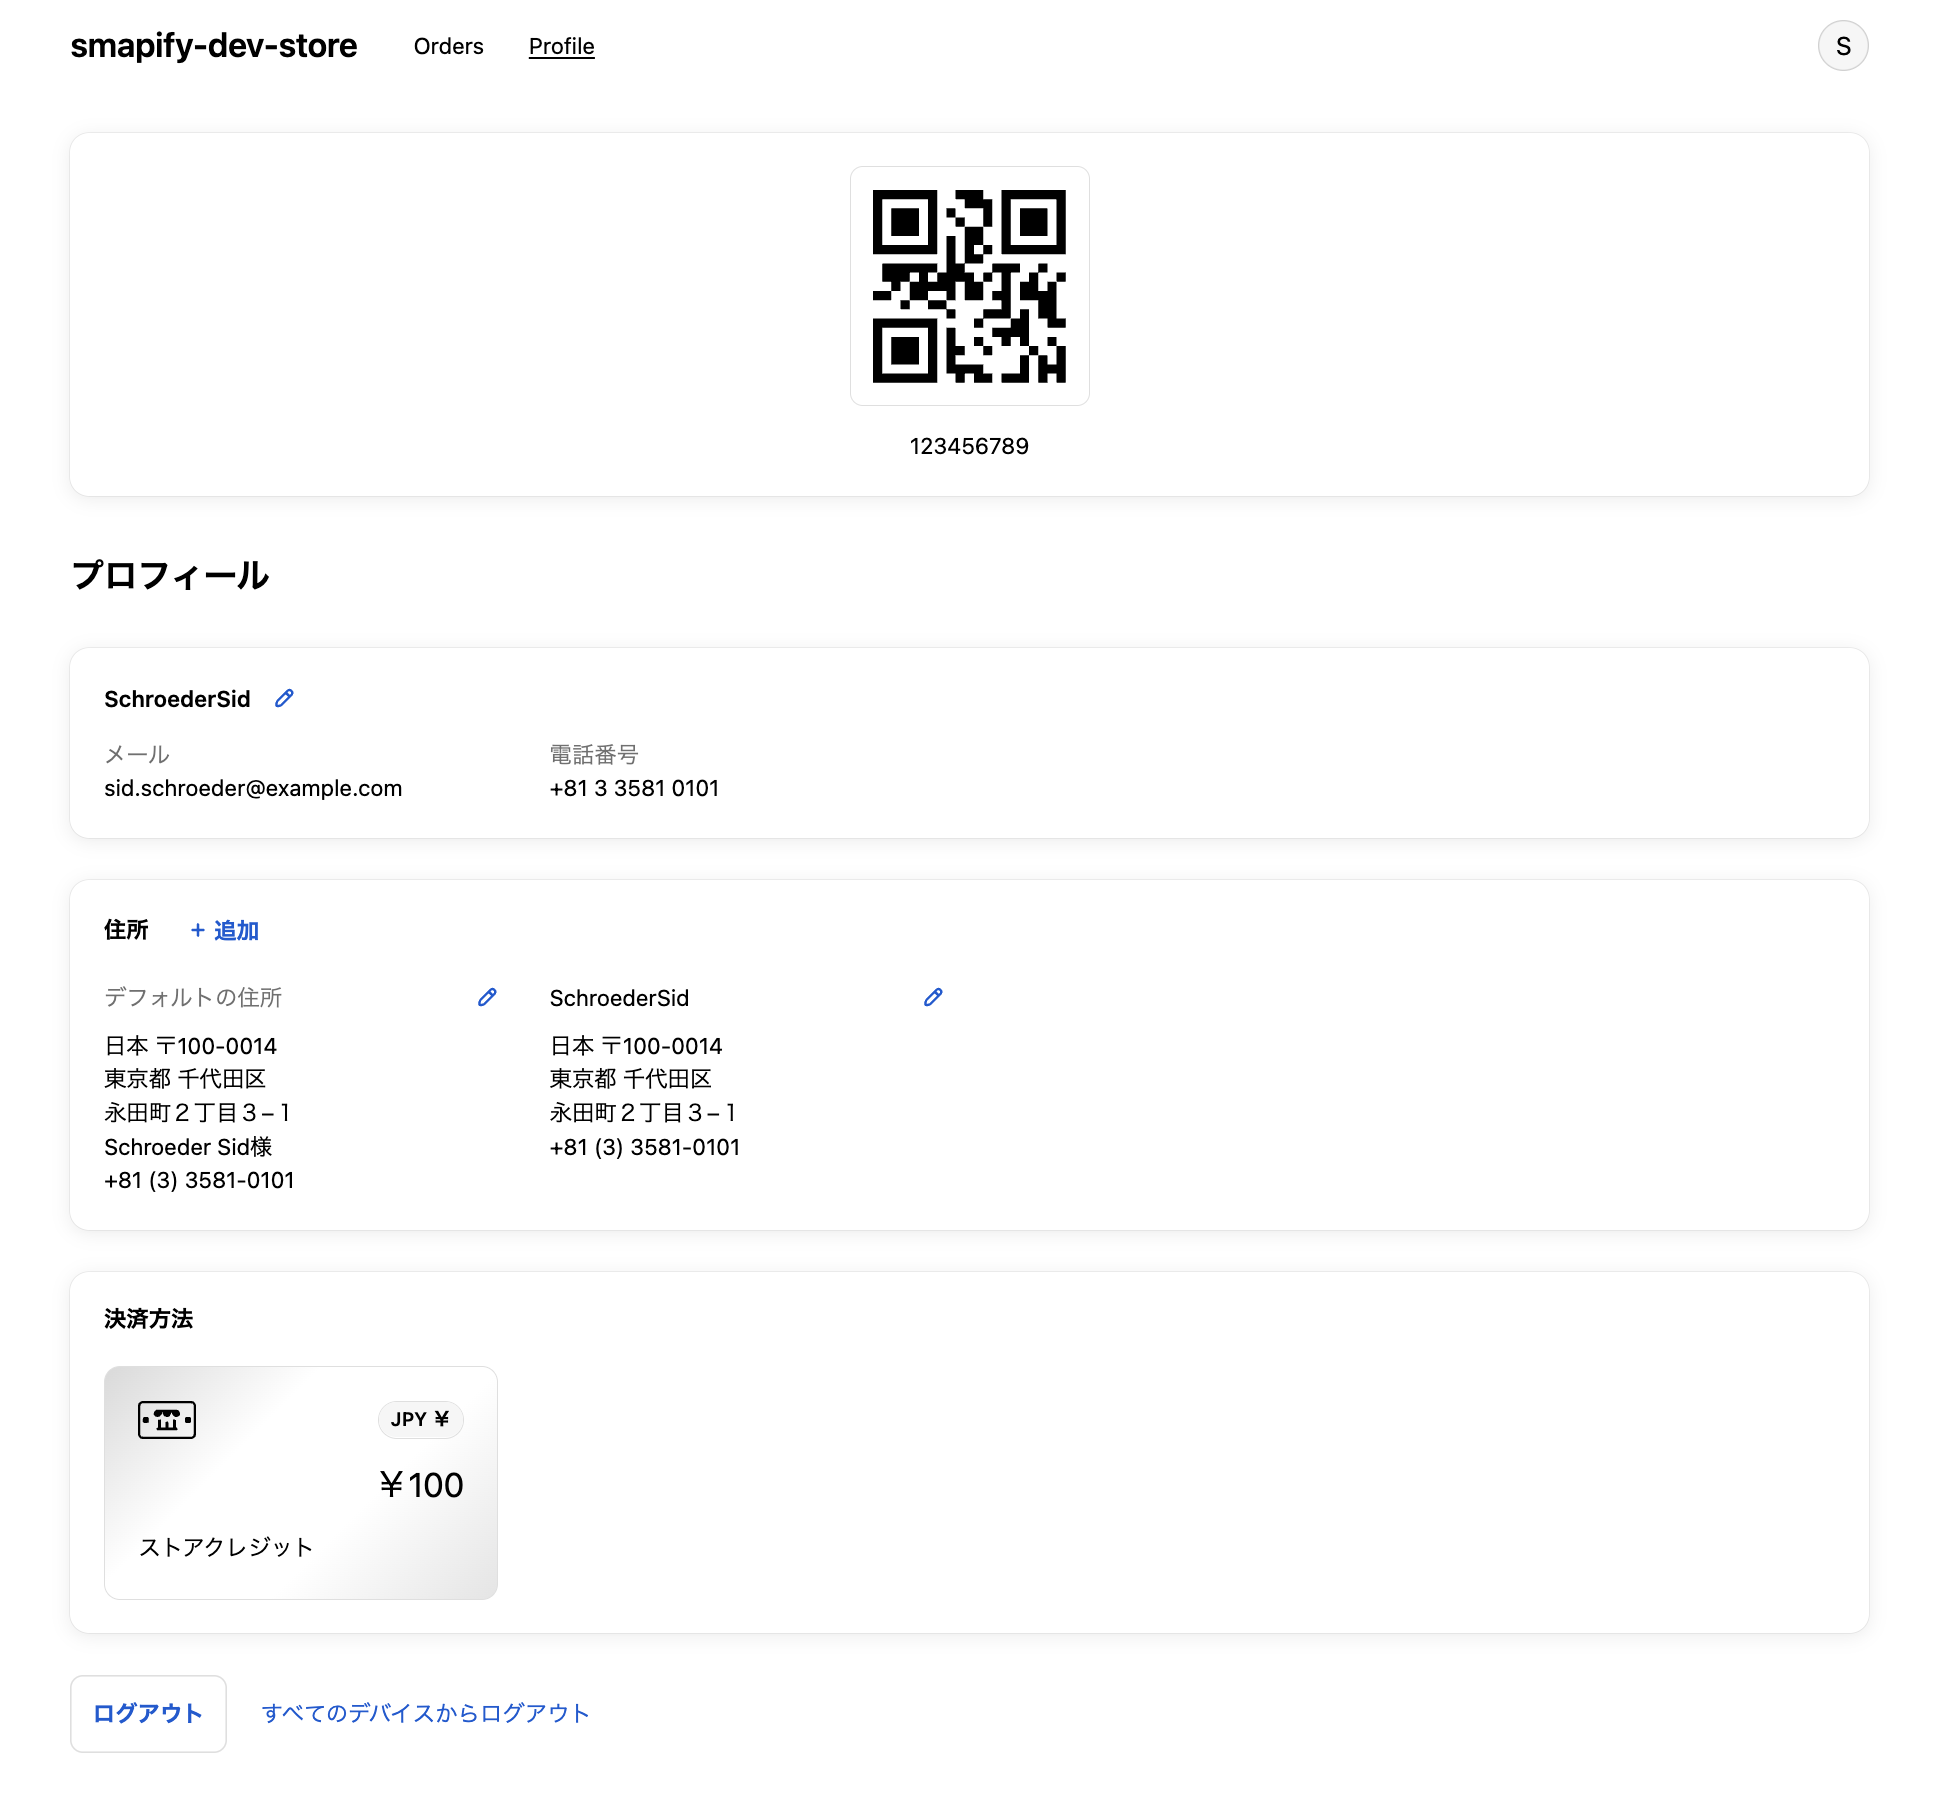Click the ログアウト button
Screen dimensions: 1956x1814
click(x=148, y=1714)
